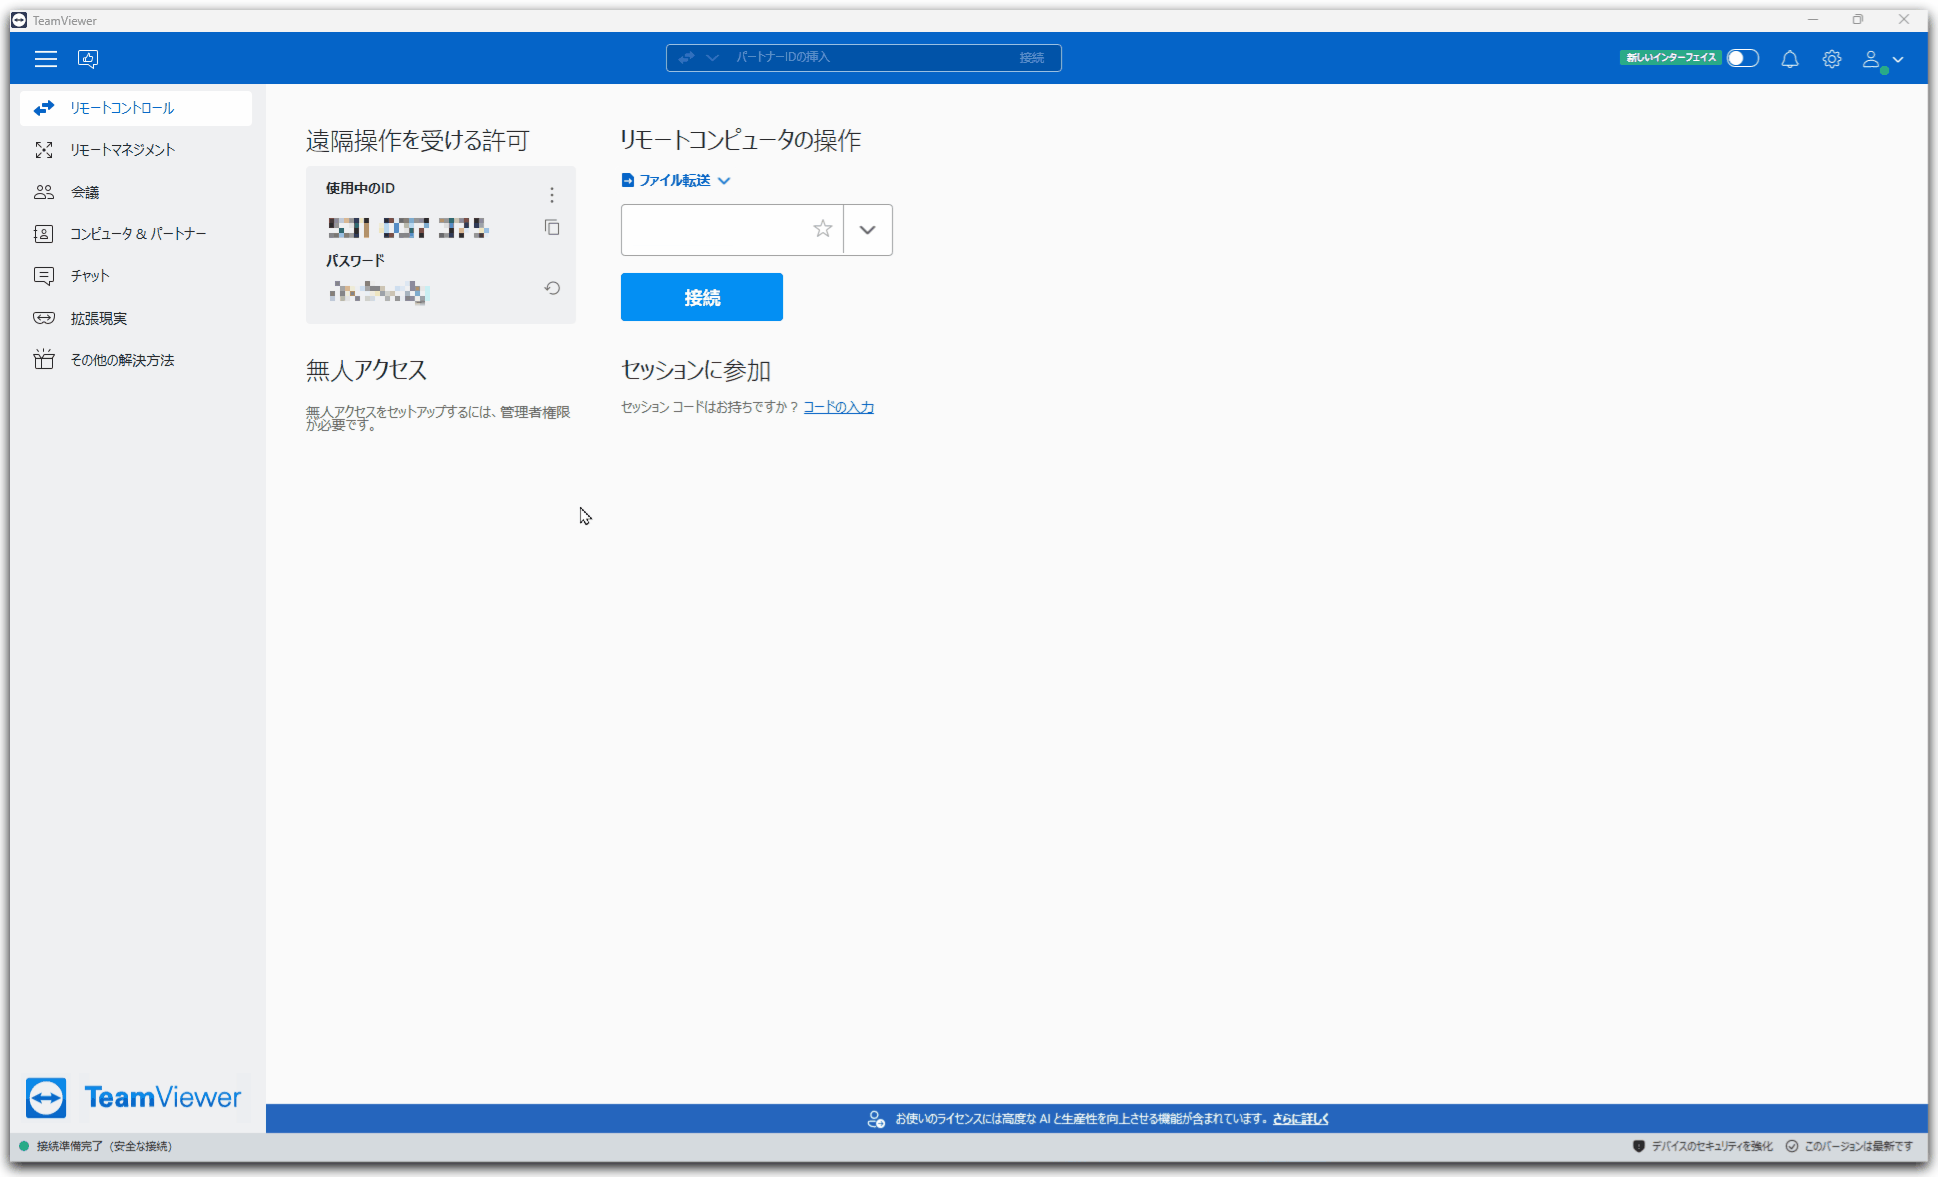Open リモートマネジメント from the sidebar
Image resolution: width=1938 pixels, height=1177 pixels.
click(x=120, y=150)
